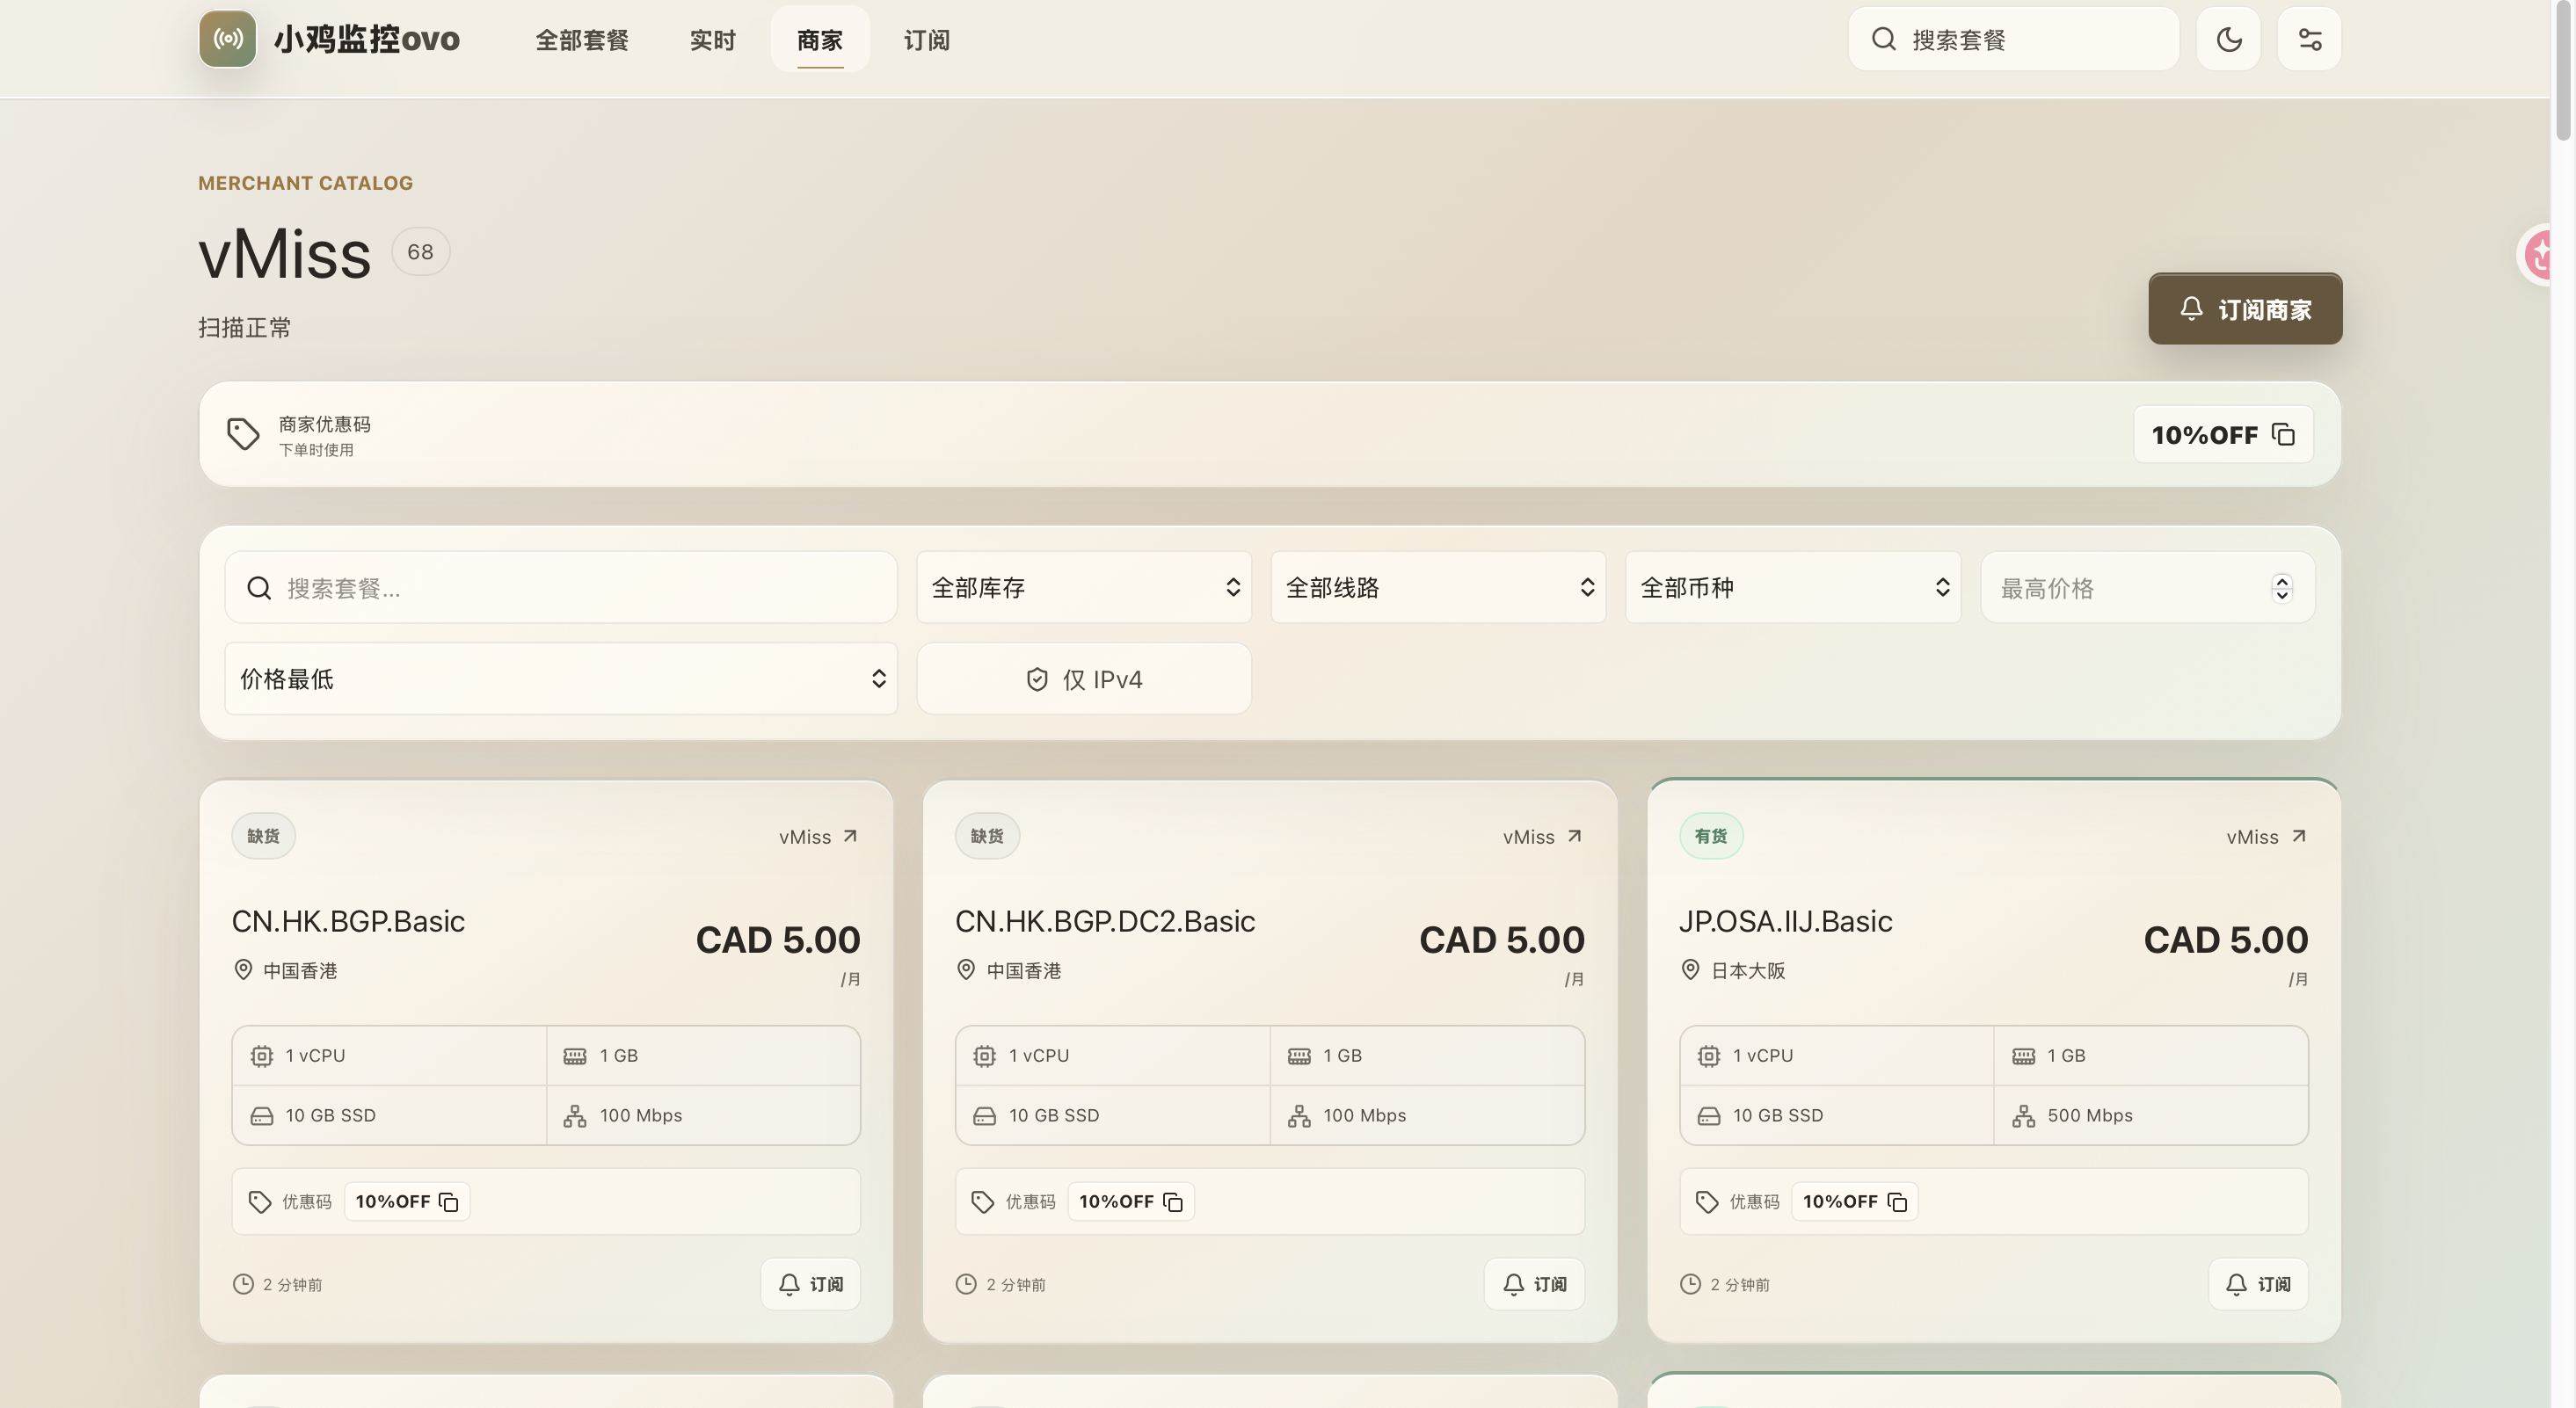
Task: Click location pin next to 日本大阪
Action: 1690,969
